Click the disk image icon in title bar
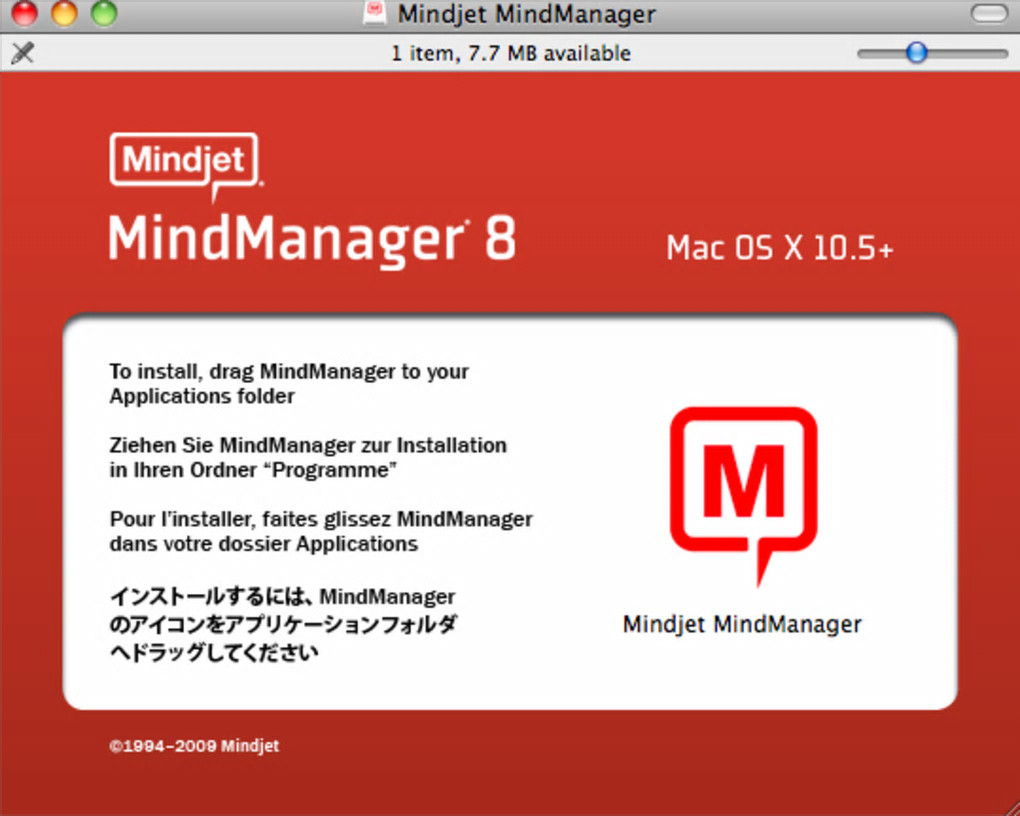The height and width of the screenshot is (816, 1020). pos(375,14)
